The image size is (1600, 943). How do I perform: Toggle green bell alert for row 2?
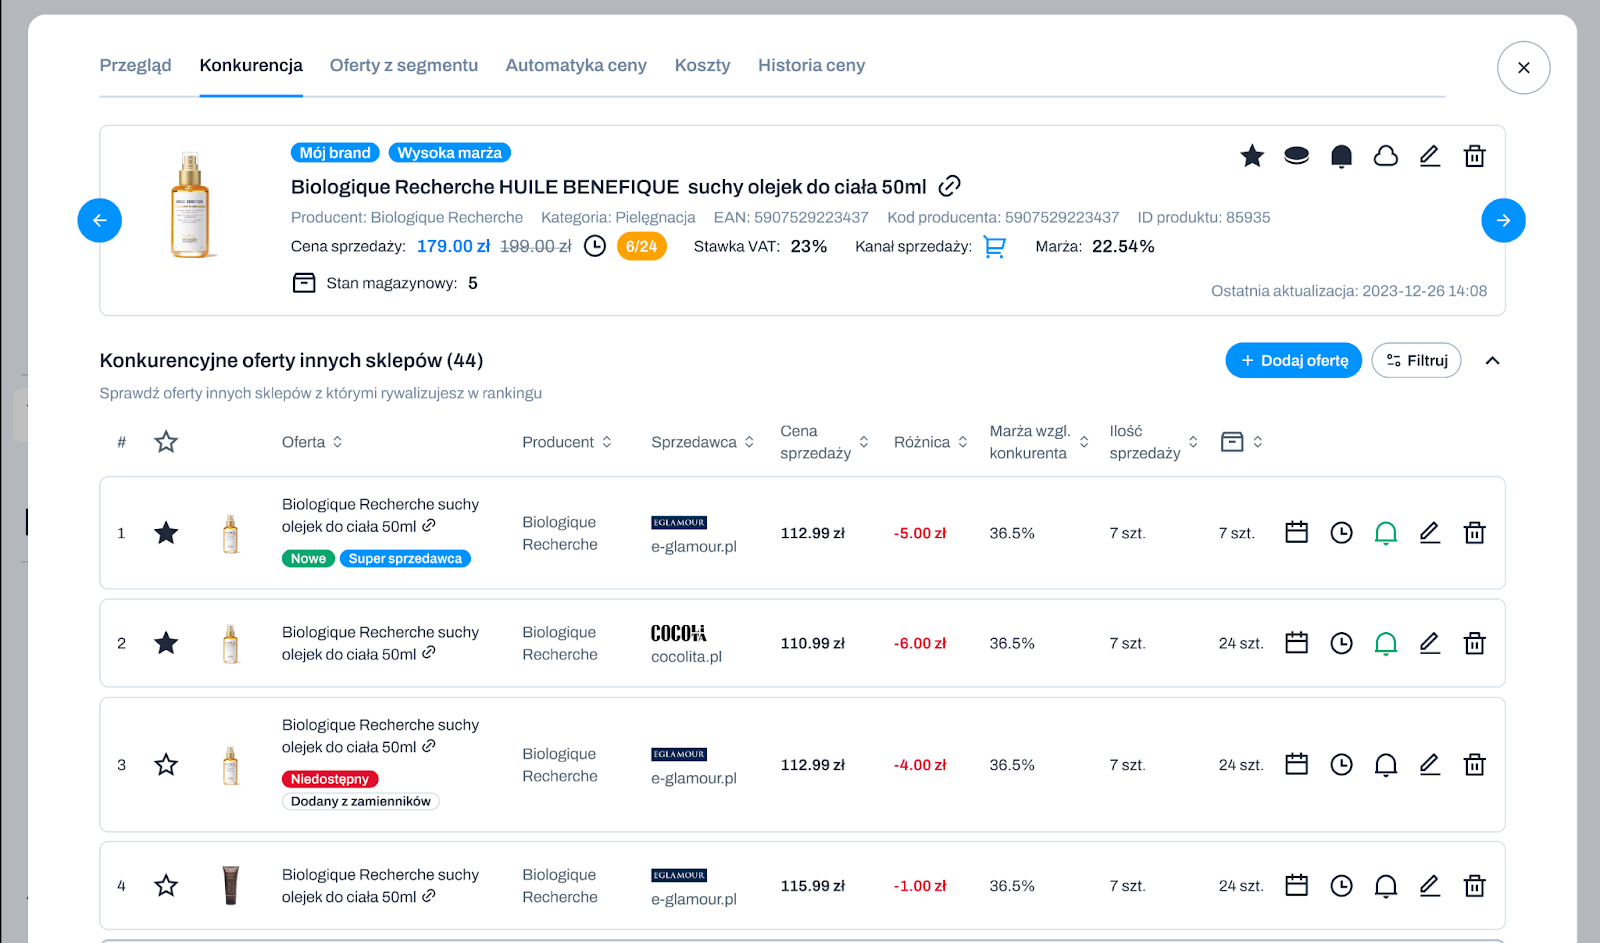(x=1385, y=643)
